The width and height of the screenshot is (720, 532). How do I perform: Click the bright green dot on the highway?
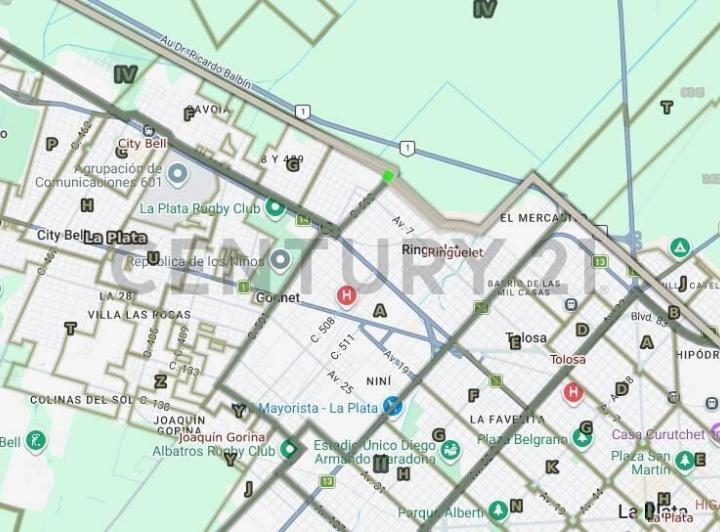[x=388, y=176]
